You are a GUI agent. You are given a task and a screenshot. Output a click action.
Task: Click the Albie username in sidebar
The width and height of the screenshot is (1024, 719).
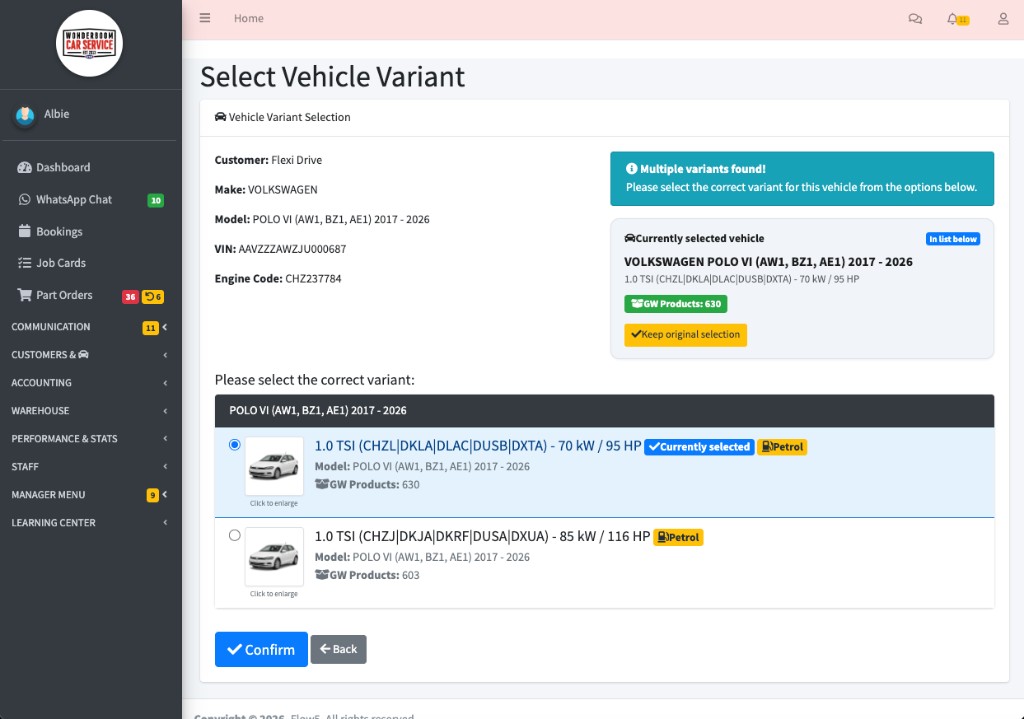point(57,114)
